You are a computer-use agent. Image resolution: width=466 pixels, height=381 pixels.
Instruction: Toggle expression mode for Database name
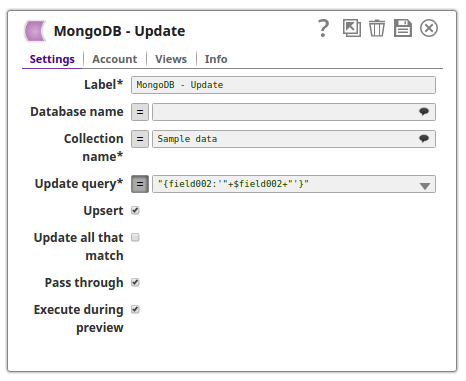coord(140,112)
